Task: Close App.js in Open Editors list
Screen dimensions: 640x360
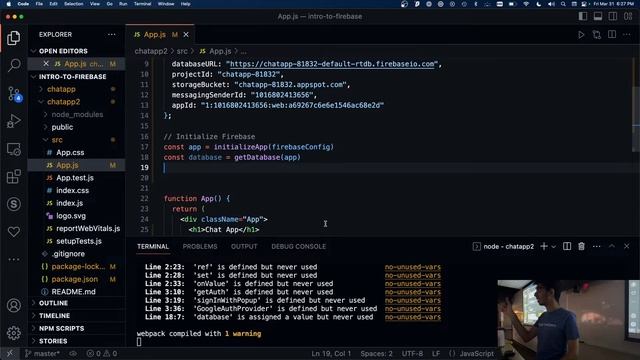Action: click(46, 64)
